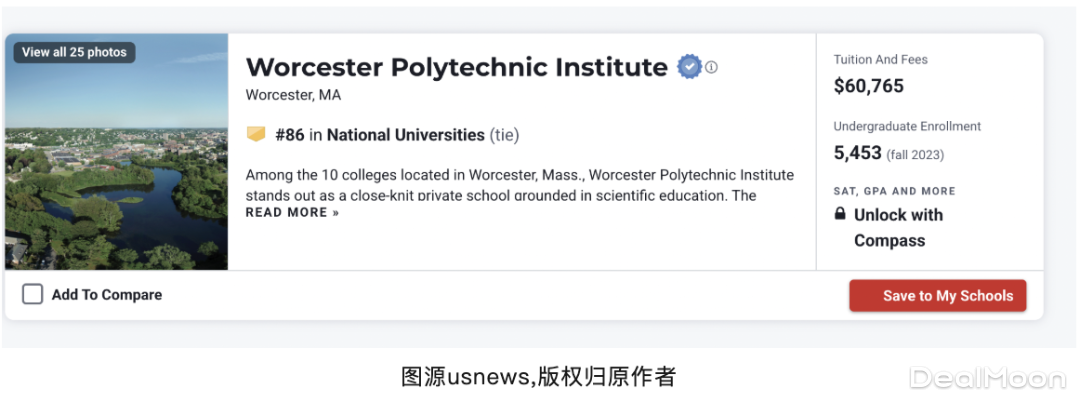Click the Worcester, MA location text
Image resolution: width=1080 pixels, height=402 pixels.
(293, 95)
